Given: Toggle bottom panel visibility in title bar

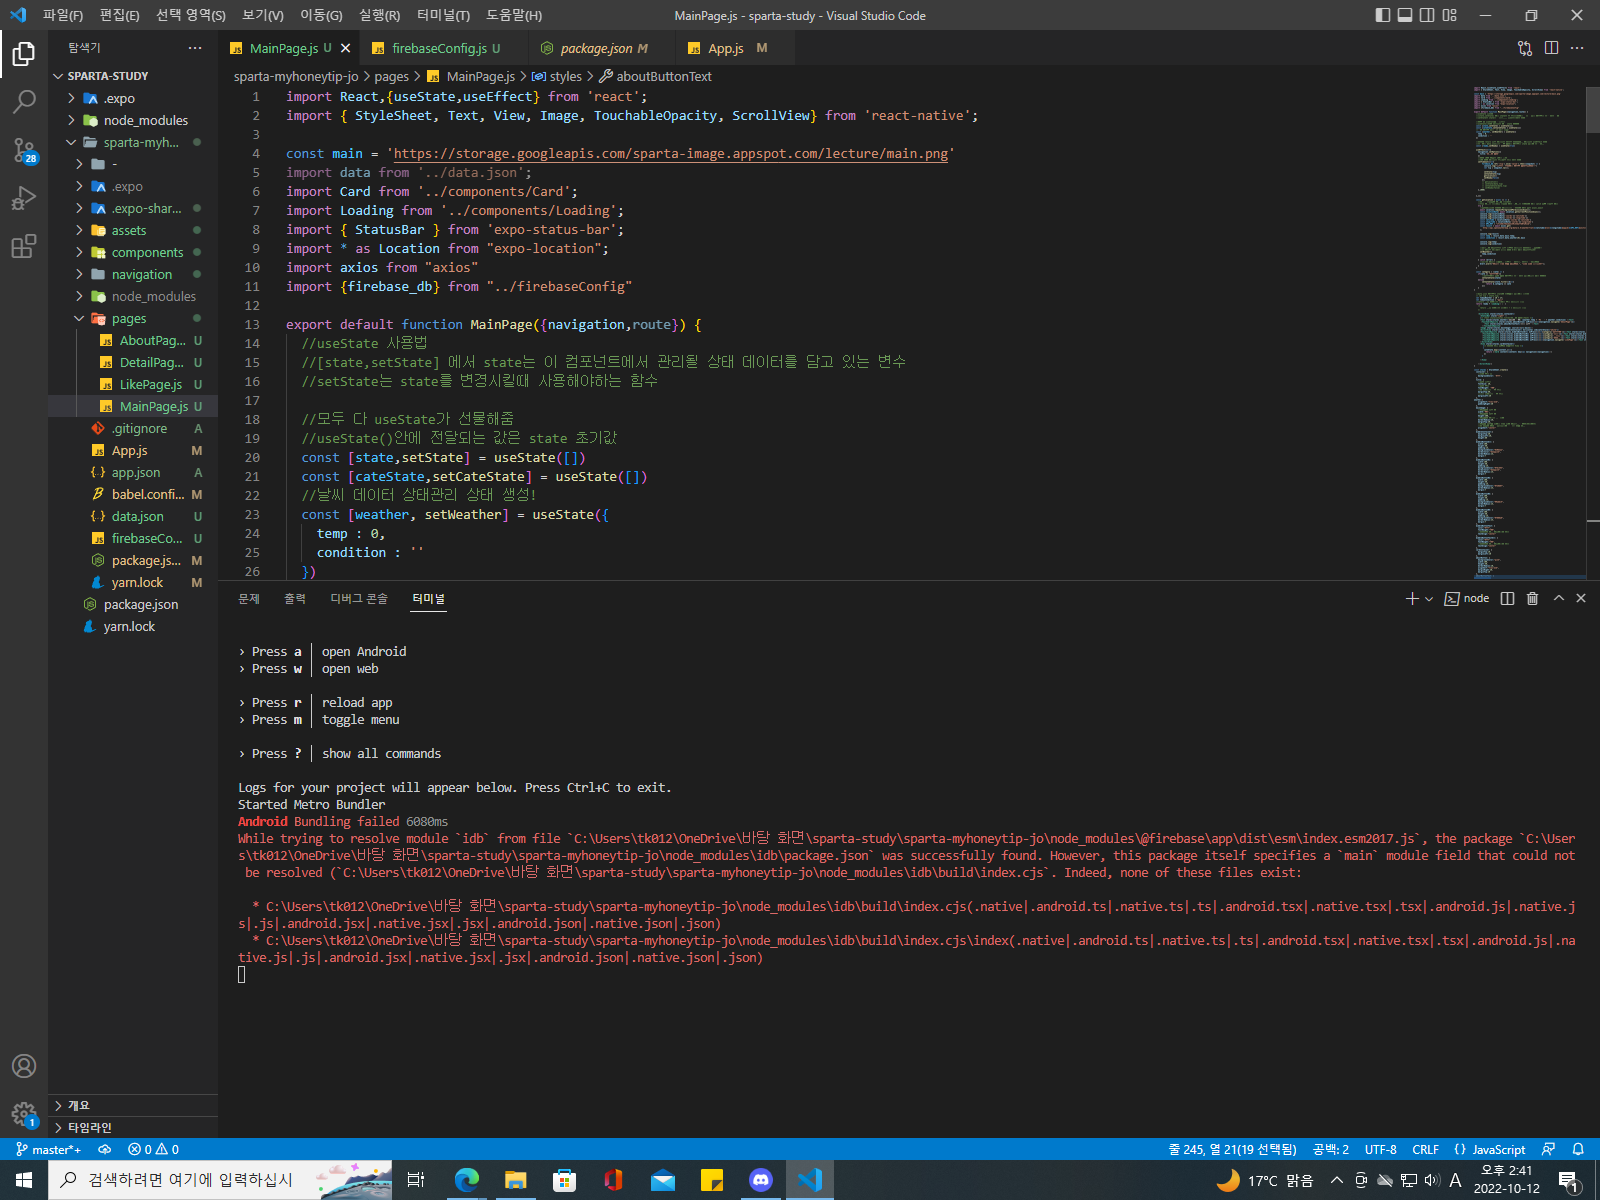Looking at the screenshot, I should point(1405,15).
